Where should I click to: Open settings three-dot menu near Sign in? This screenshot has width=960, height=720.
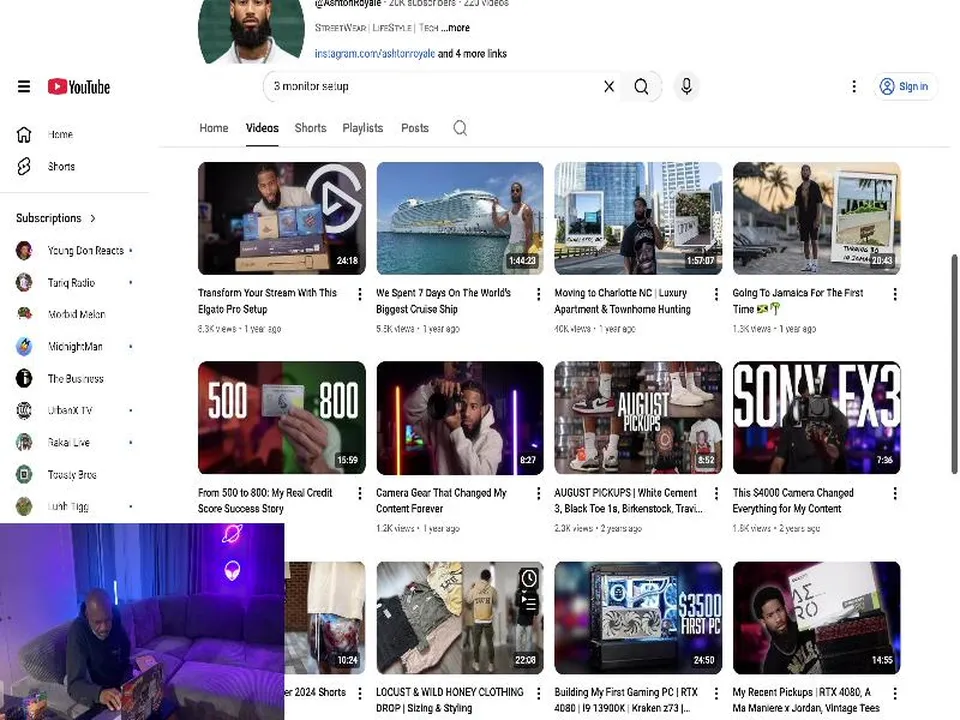854,86
